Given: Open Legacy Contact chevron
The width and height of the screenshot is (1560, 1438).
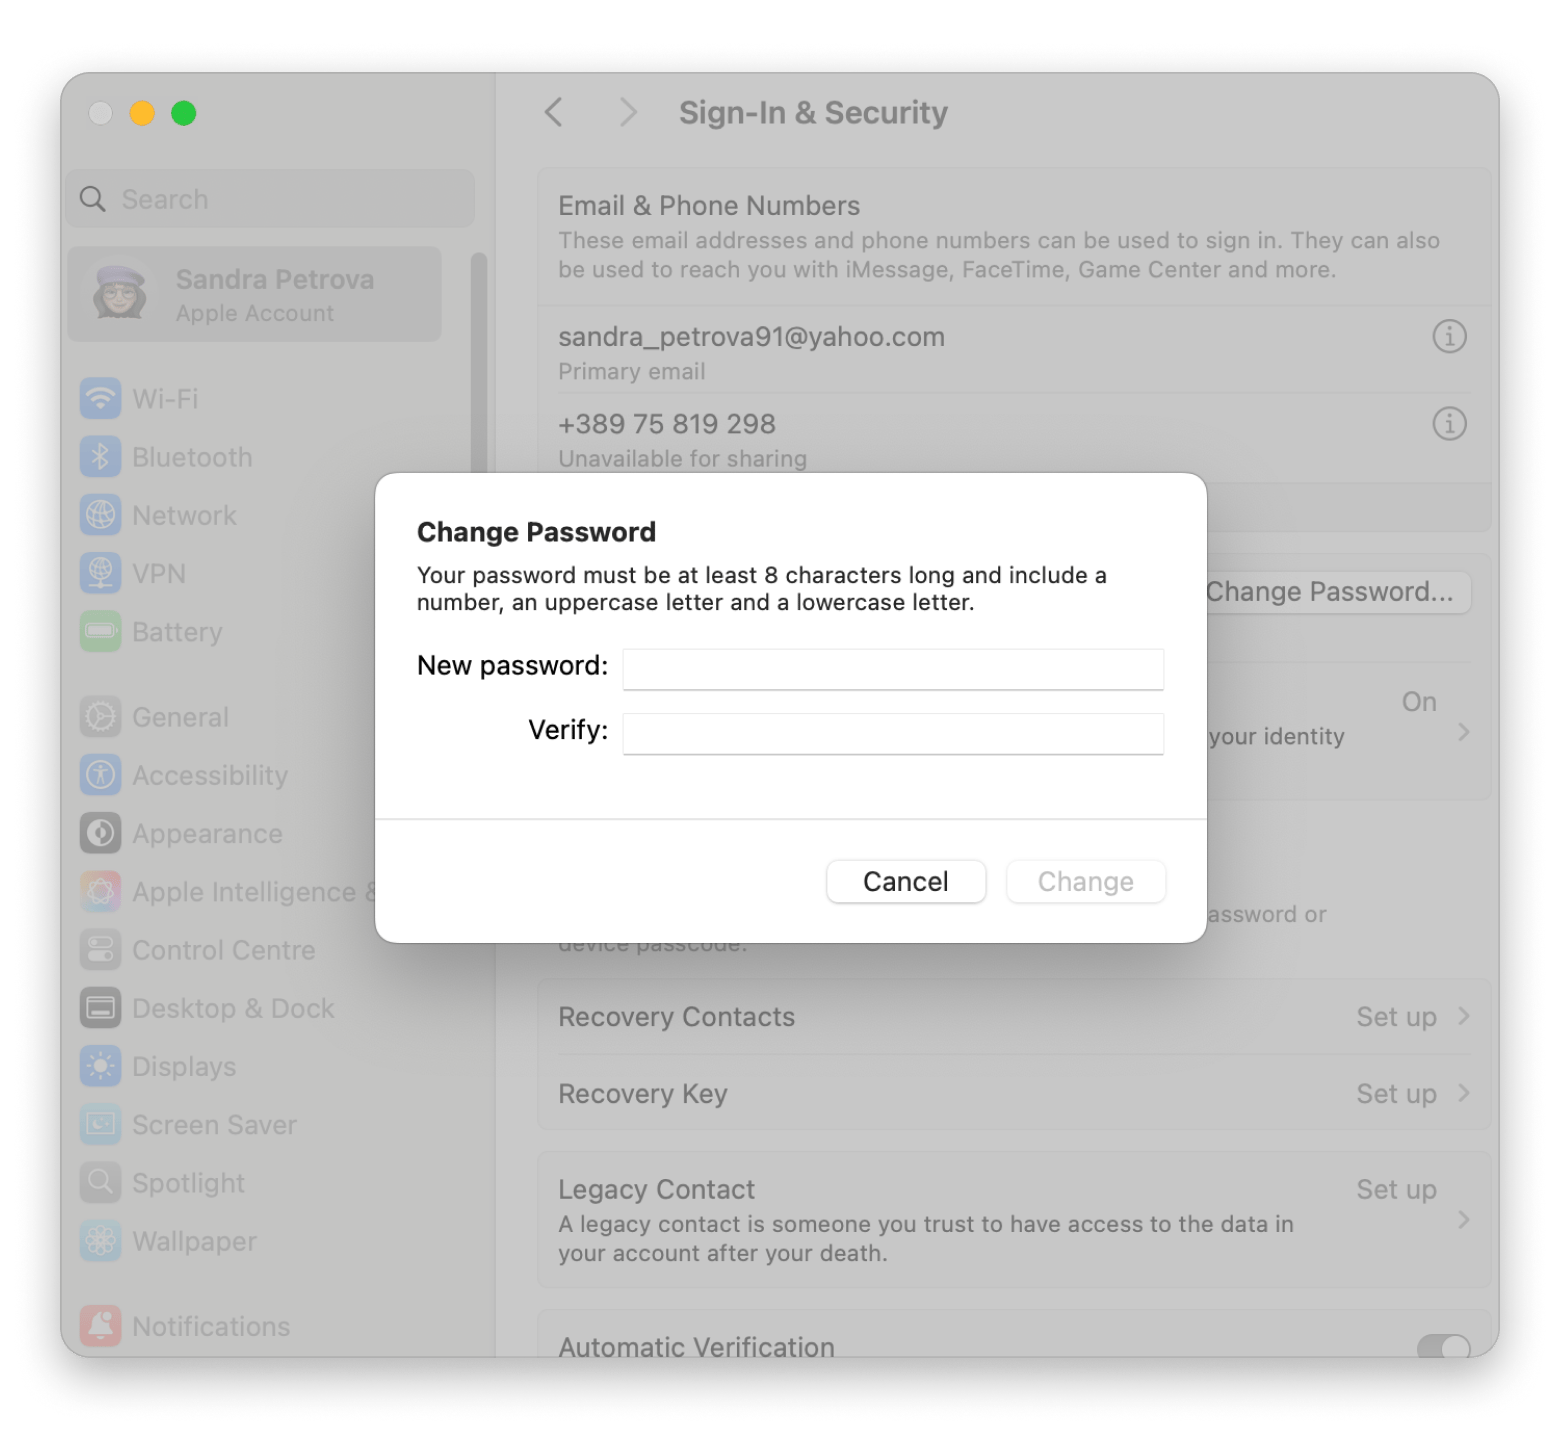Looking at the screenshot, I should [1463, 1220].
